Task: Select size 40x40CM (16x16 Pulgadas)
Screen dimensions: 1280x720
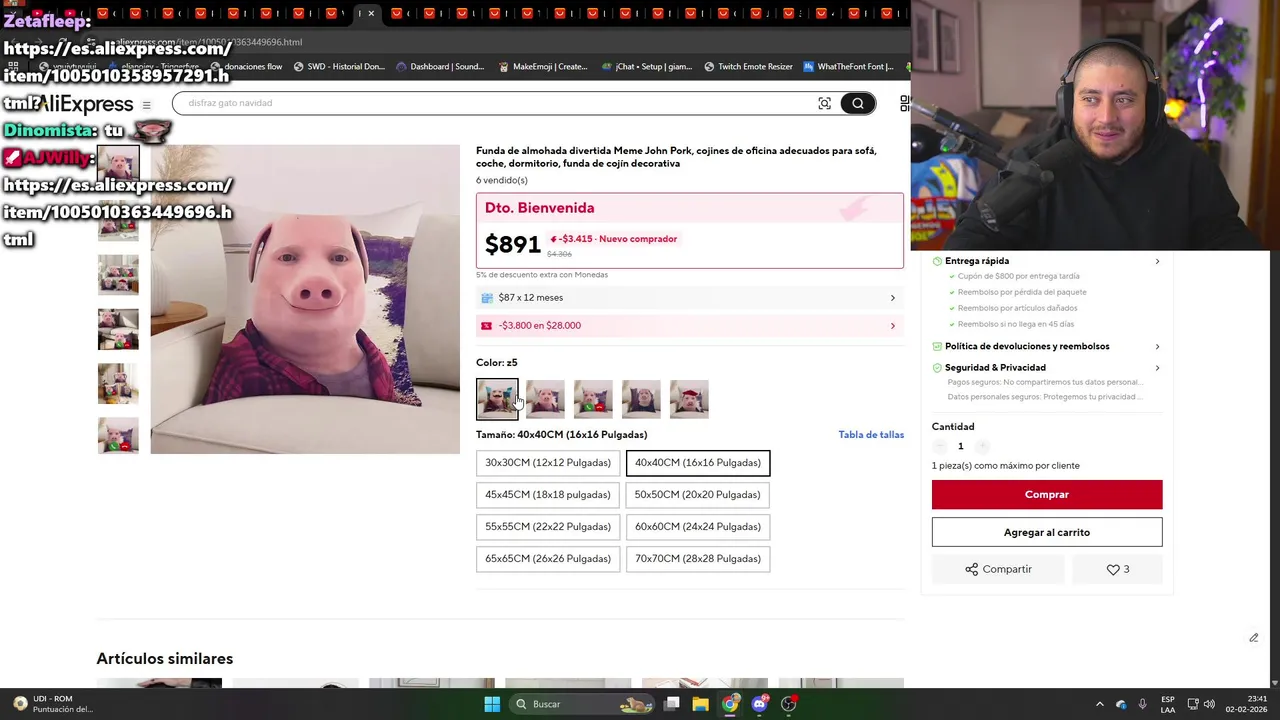Action: [698, 463]
